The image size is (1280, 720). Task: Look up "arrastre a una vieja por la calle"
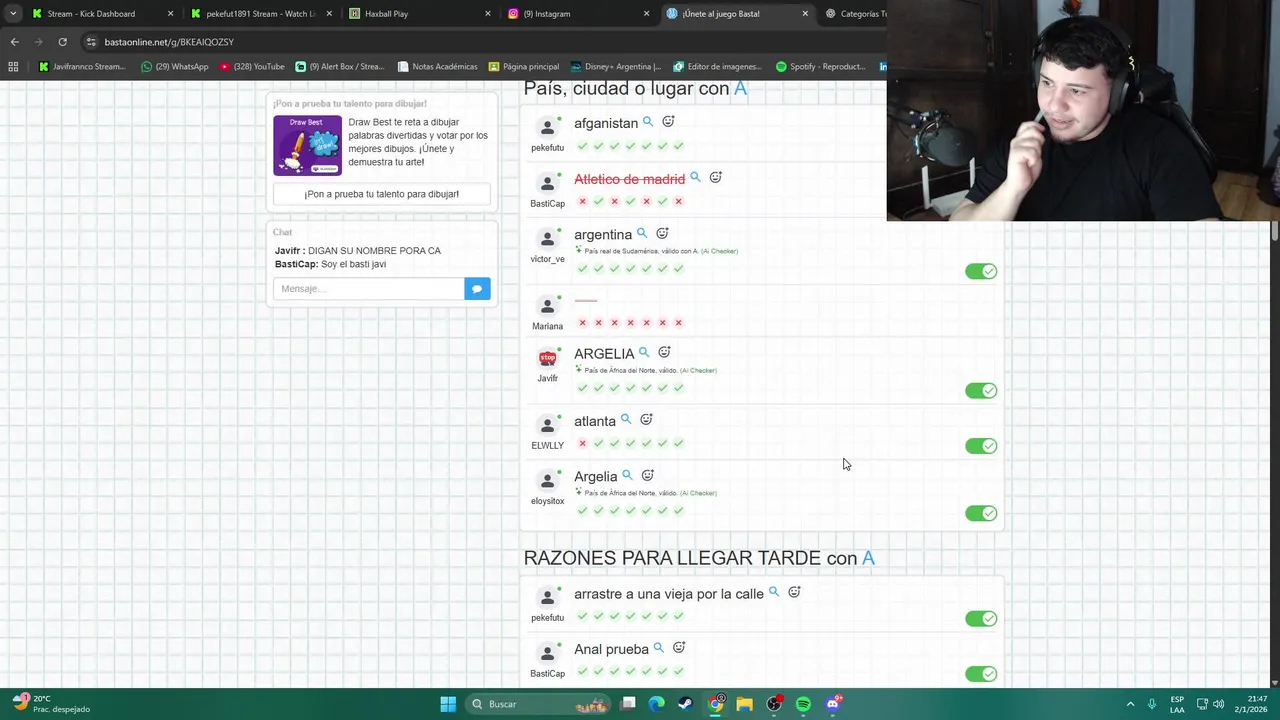774,593
